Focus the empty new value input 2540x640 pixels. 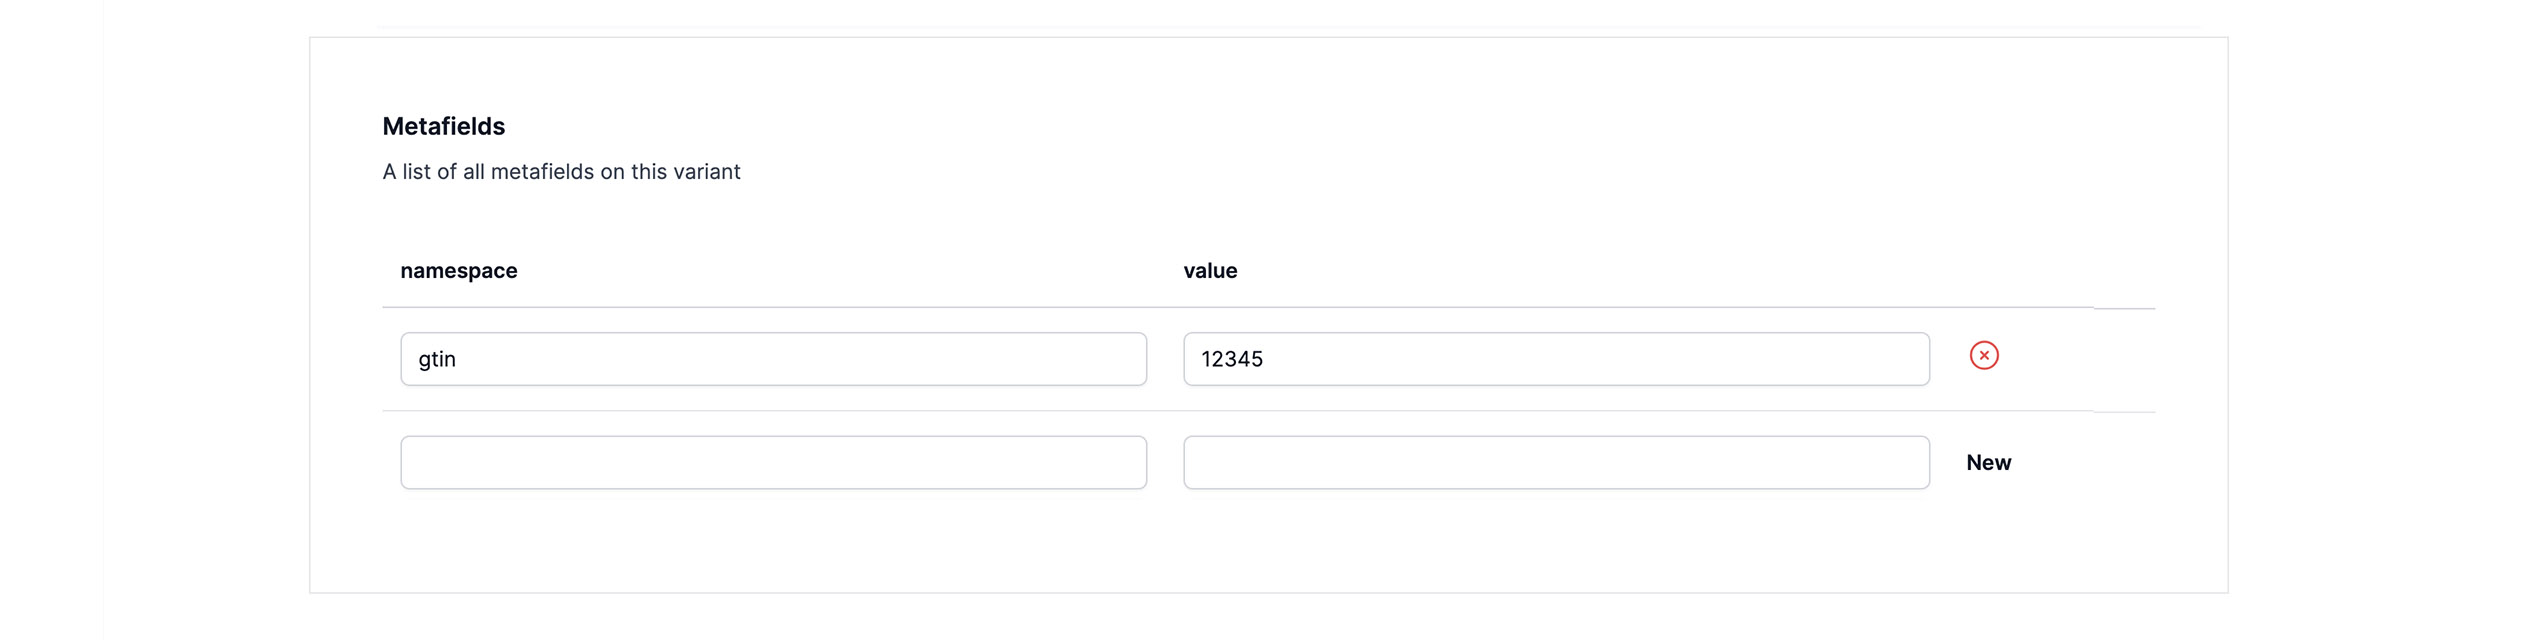click(1555, 462)
